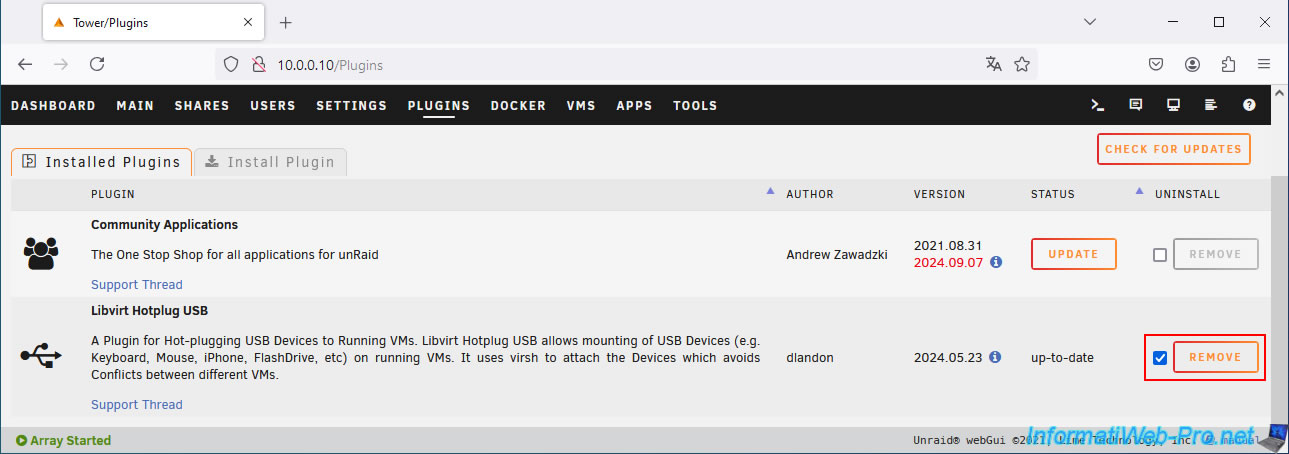Uncheck the Libvirt Hotplug USB checkbox
The width and height of the screenshot is (1289, 454).
click(1160, 358)
